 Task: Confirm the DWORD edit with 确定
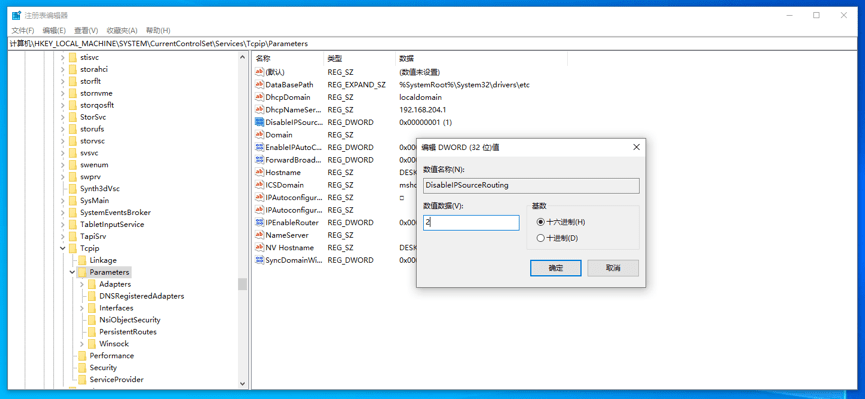coord(556,268)
